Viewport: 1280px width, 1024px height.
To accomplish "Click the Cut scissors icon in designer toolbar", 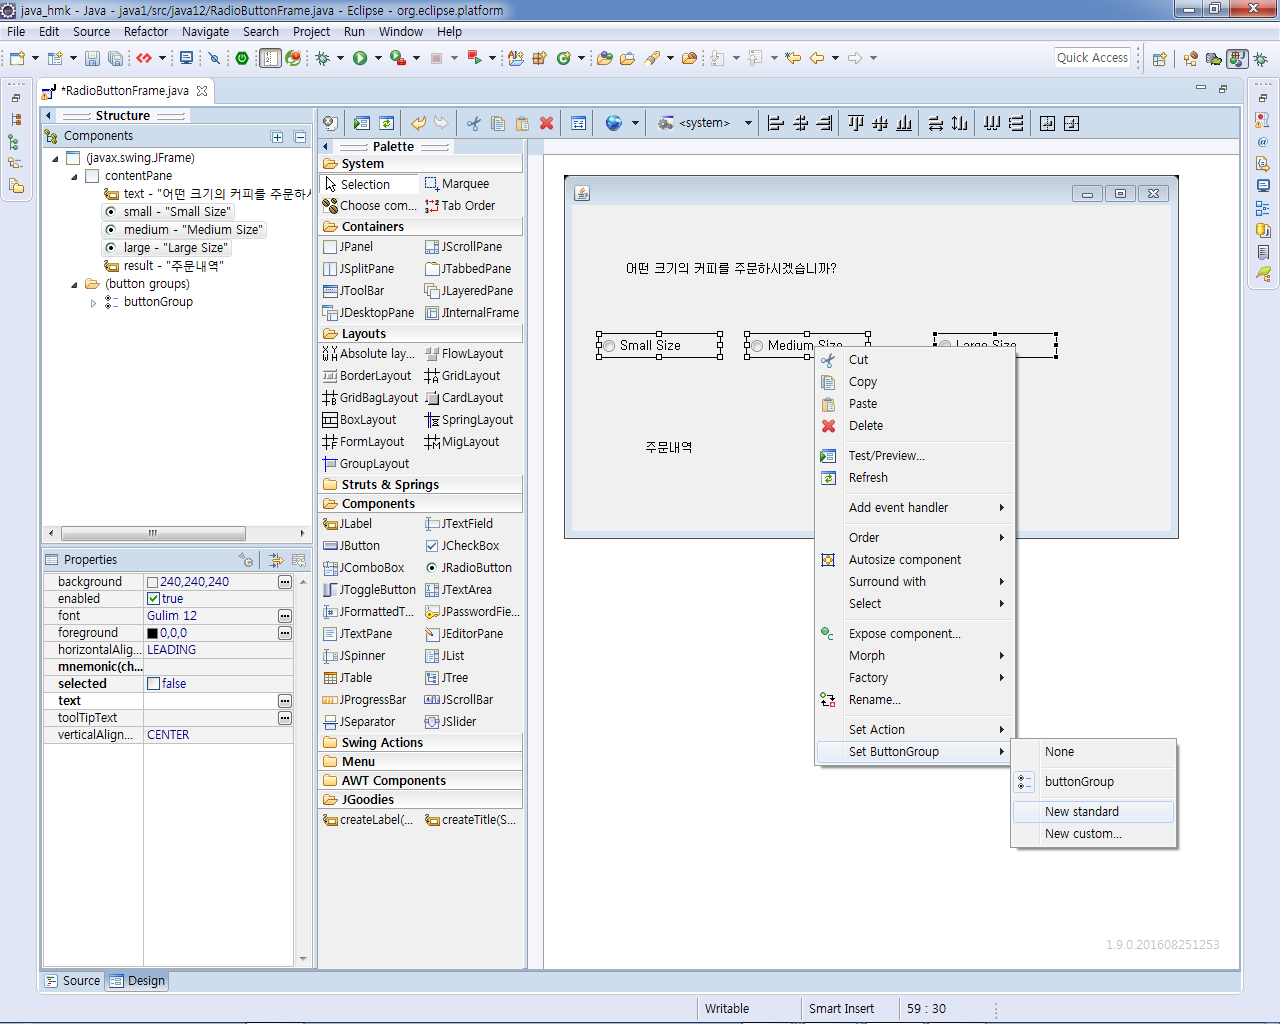I will [473, 123].
